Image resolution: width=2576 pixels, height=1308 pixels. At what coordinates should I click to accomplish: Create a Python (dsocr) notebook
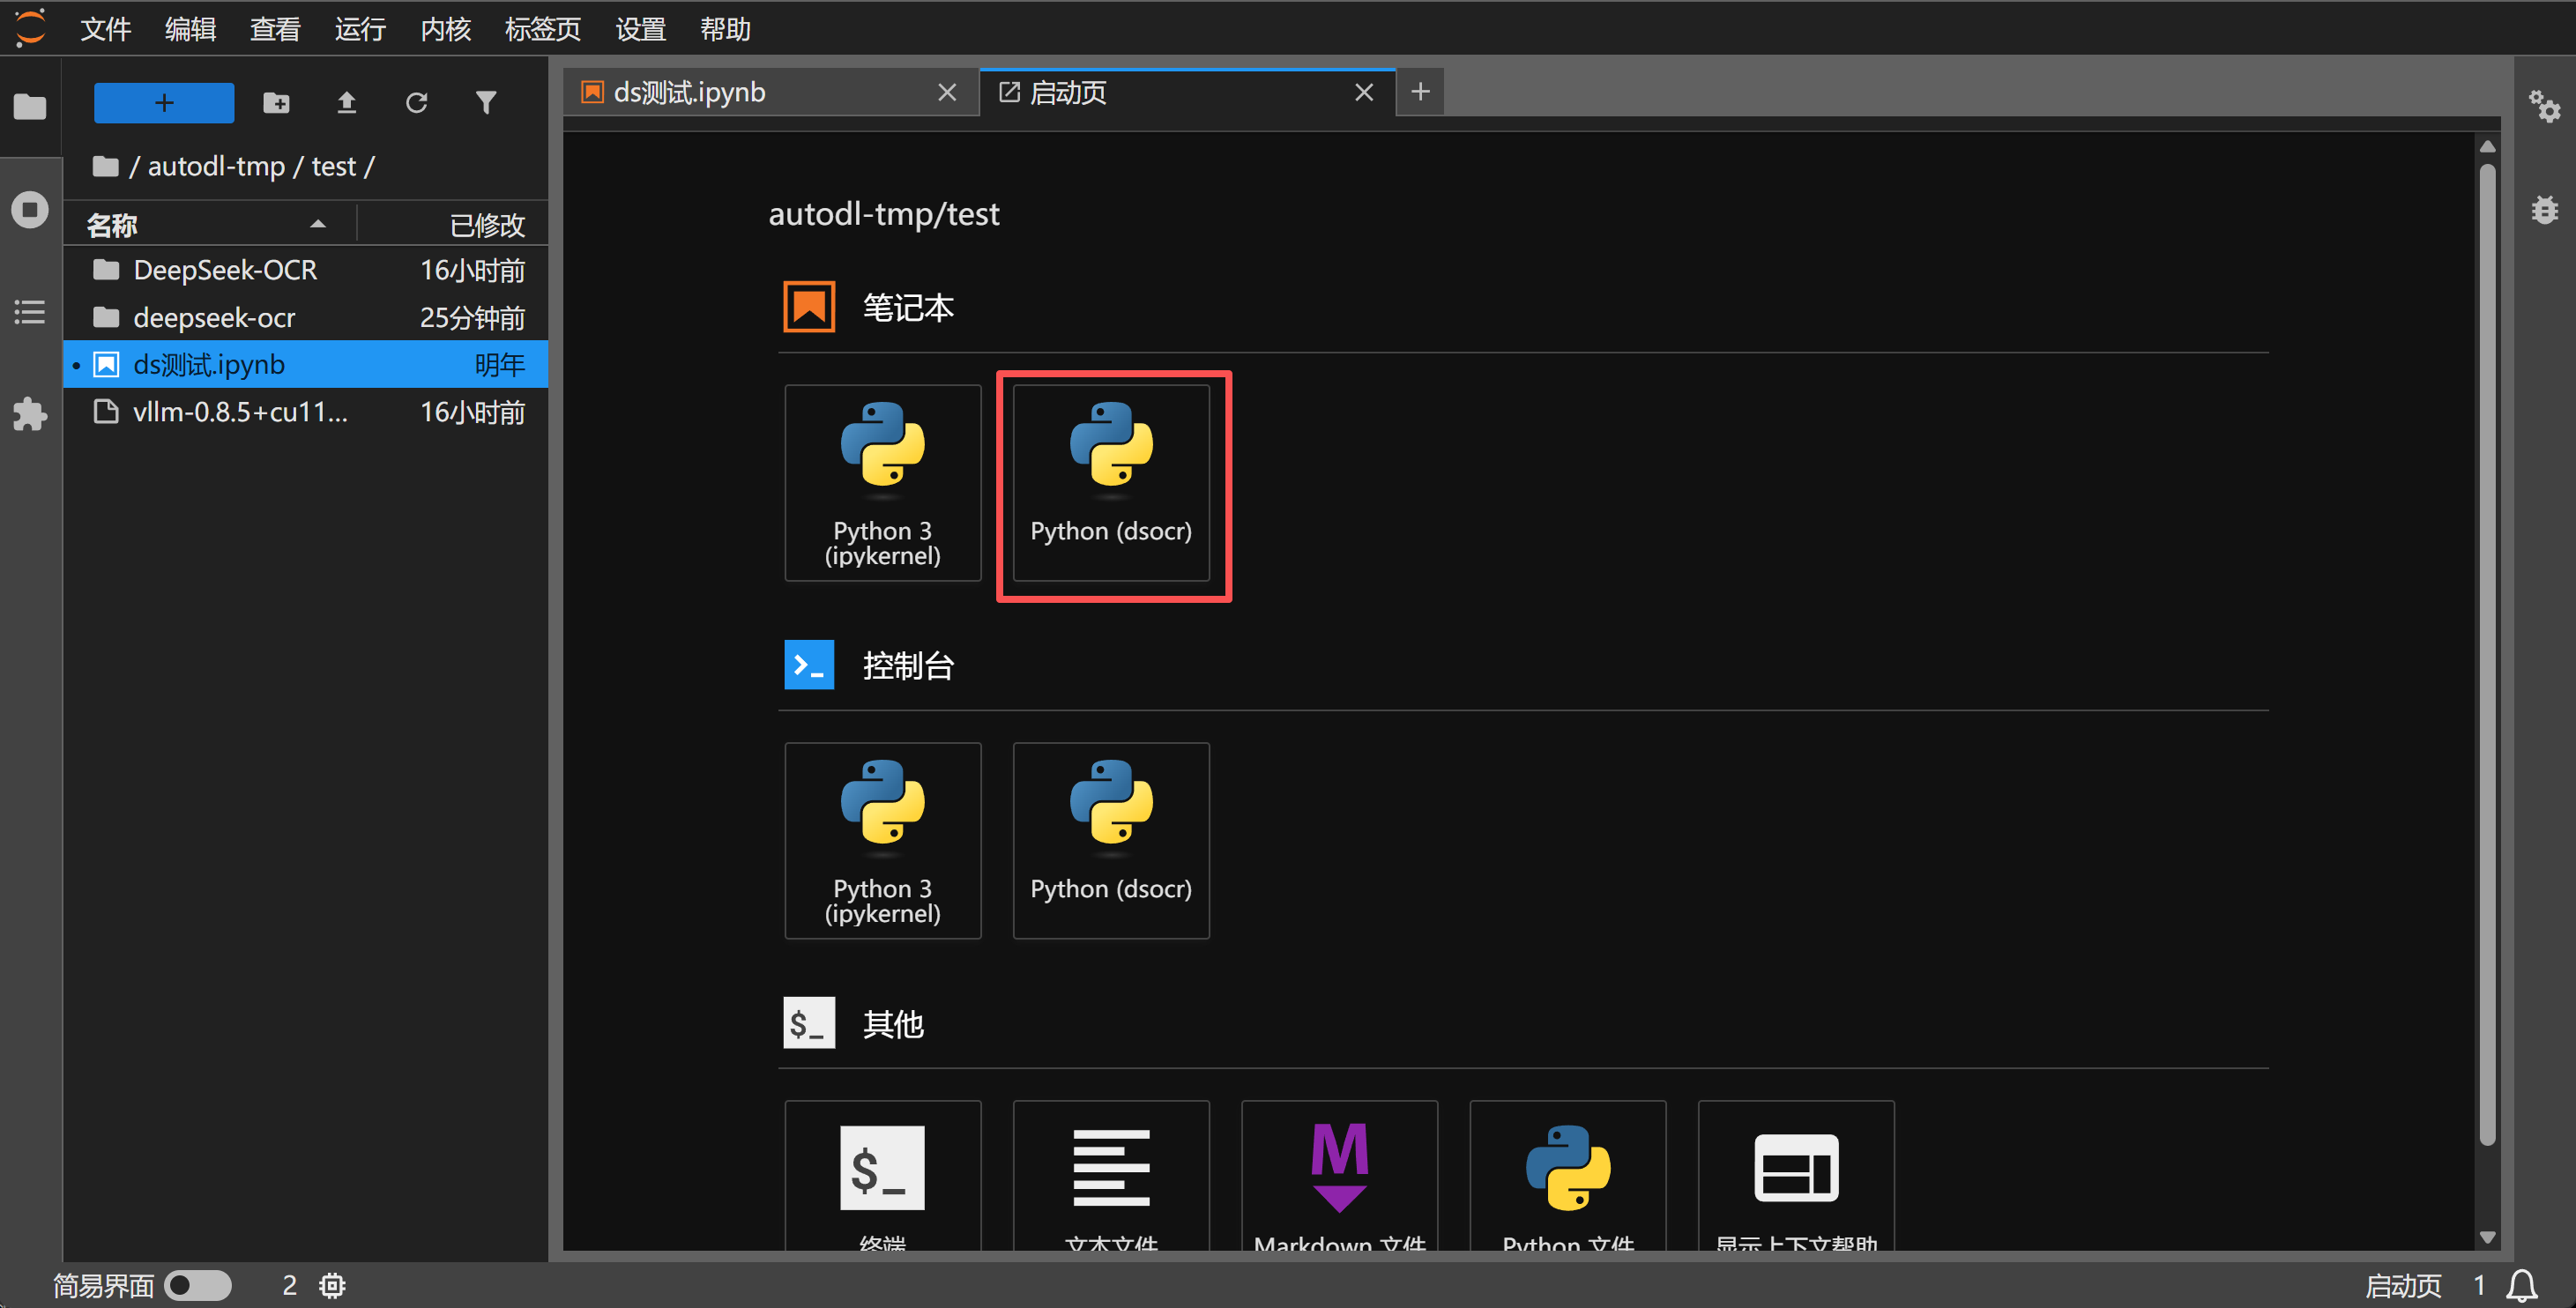[x=1110, y=483]
